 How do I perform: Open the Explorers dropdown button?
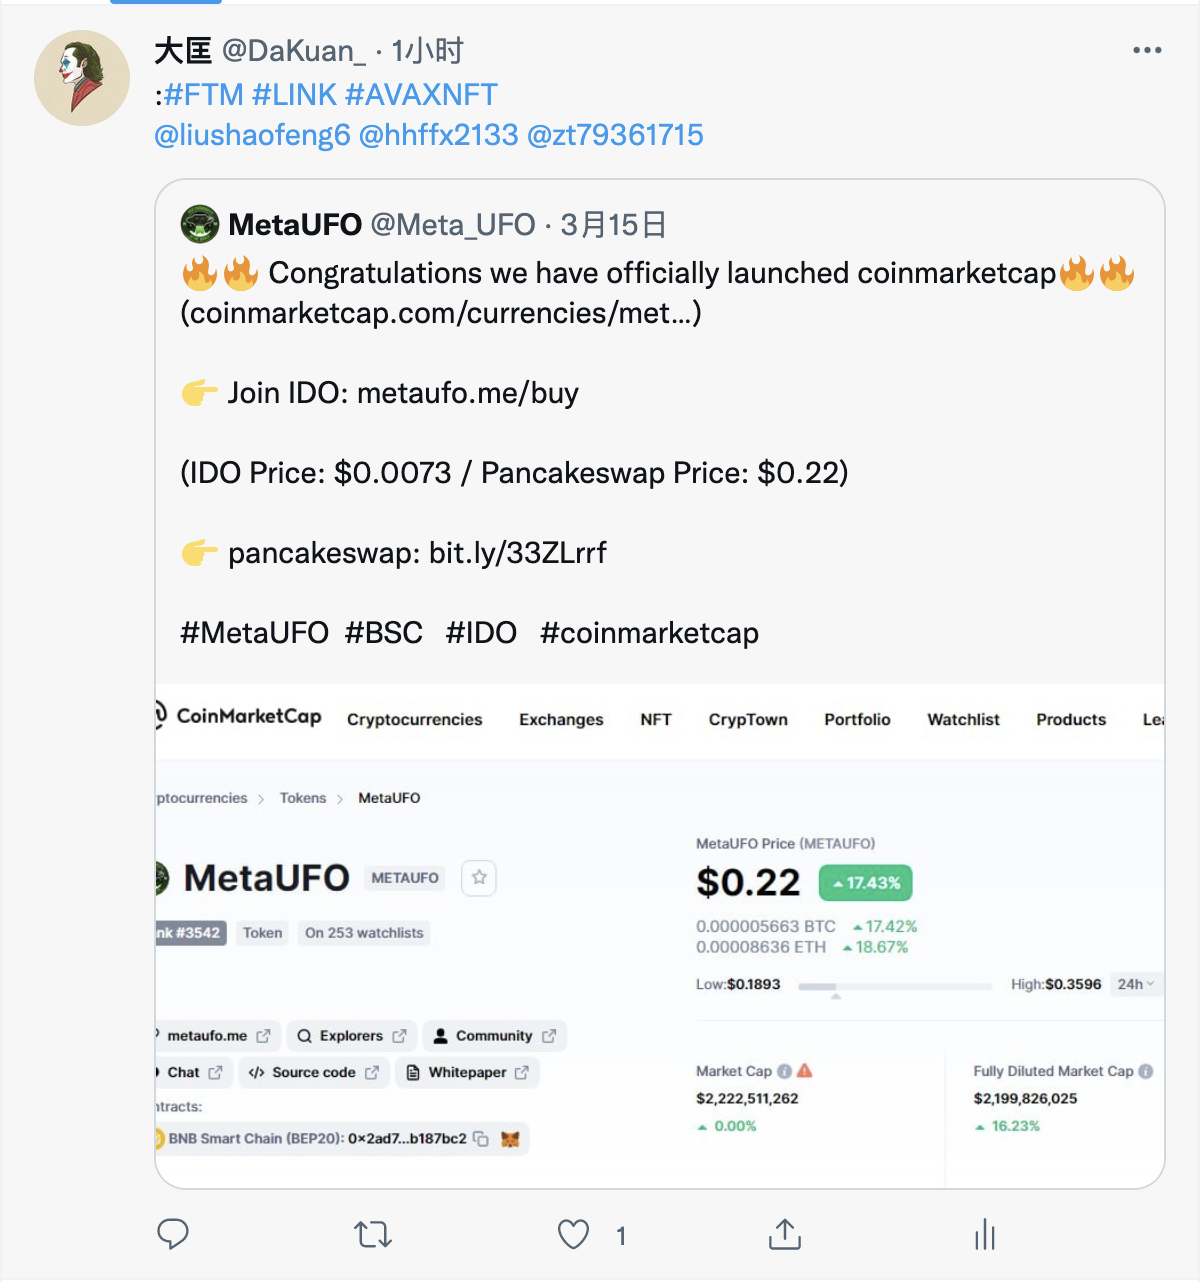click(351, 1036)
